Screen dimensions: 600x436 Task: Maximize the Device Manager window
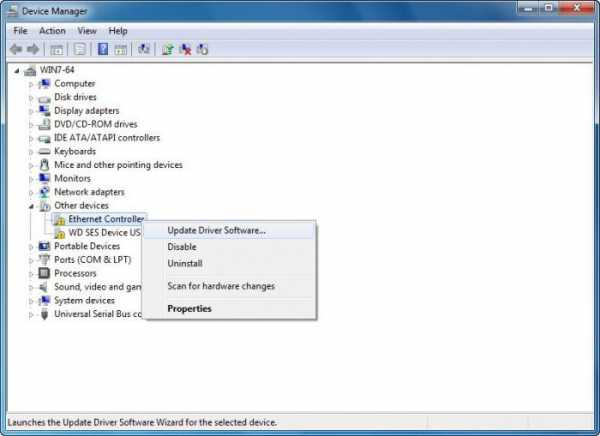(x=548, y=8)
